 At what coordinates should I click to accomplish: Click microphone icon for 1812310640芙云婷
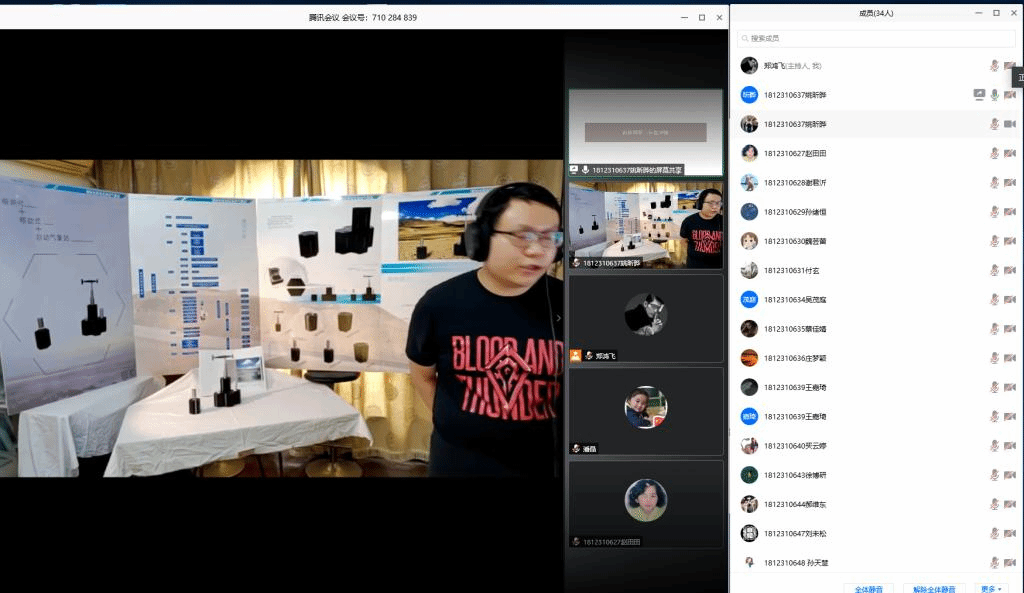(994, 446)
